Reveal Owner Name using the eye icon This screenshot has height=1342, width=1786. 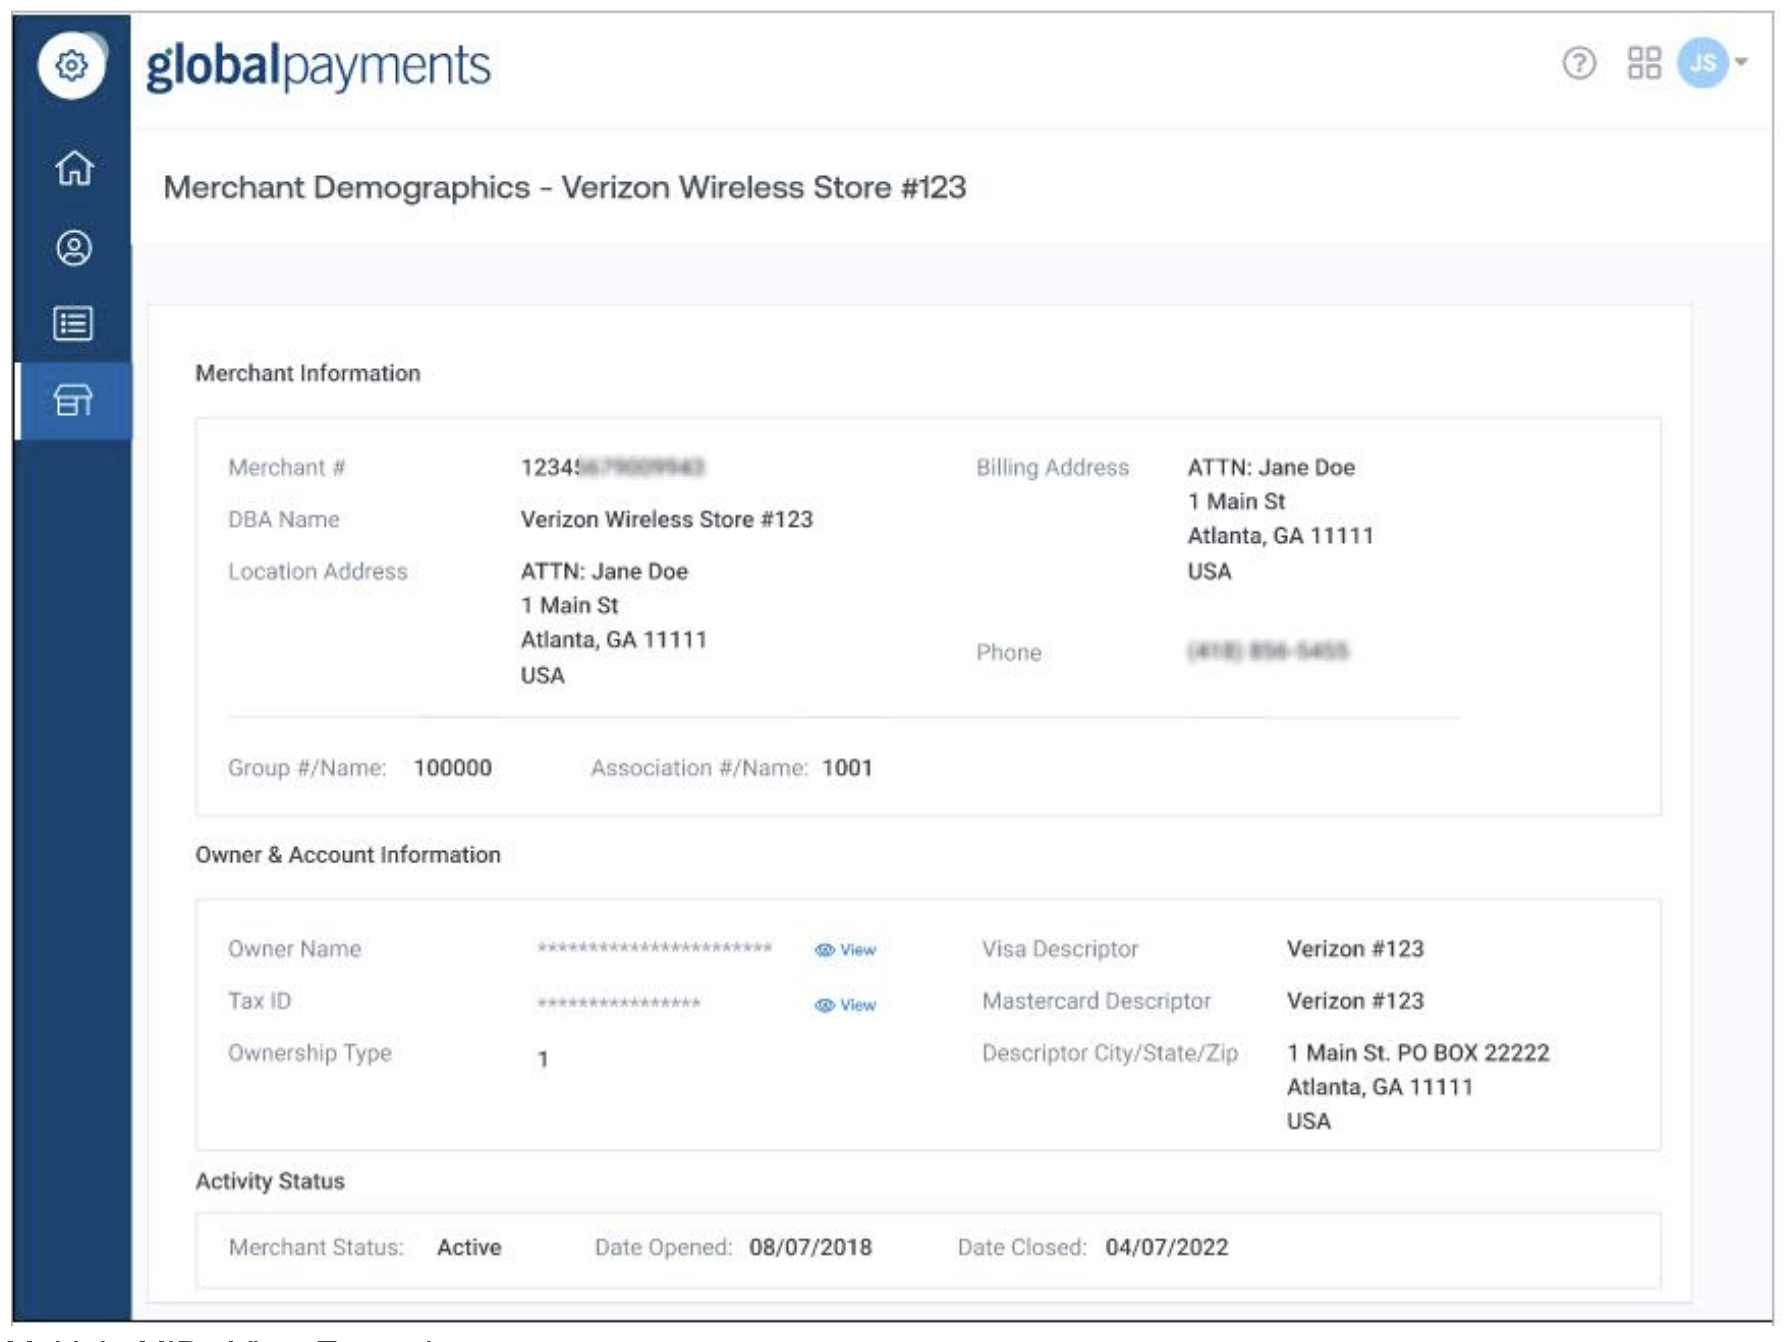(824, 950)
